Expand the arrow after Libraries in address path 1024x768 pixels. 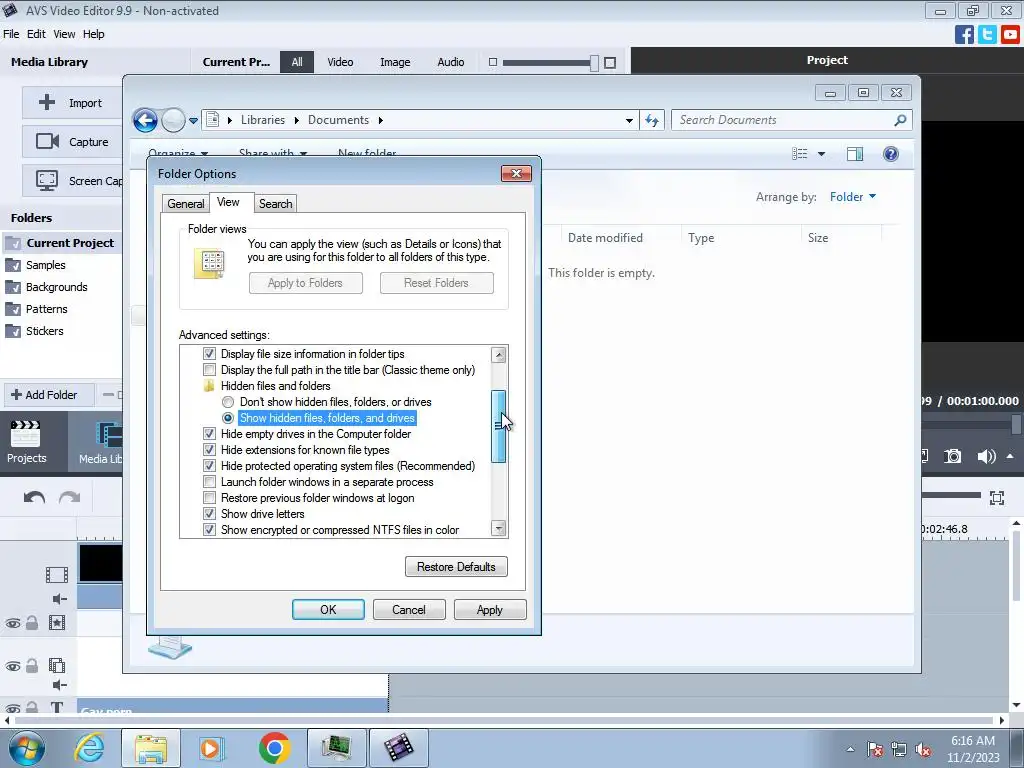coord(296,120)
